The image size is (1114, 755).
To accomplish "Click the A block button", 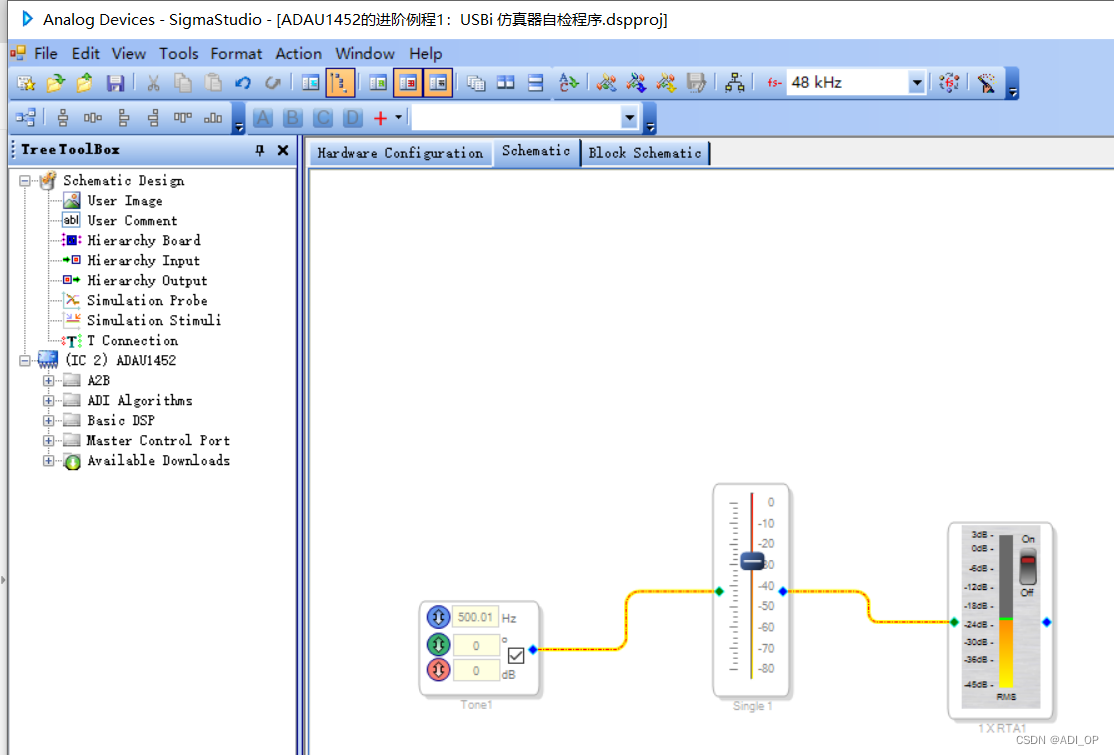I will pyautogui.click(x=263, y=118).
